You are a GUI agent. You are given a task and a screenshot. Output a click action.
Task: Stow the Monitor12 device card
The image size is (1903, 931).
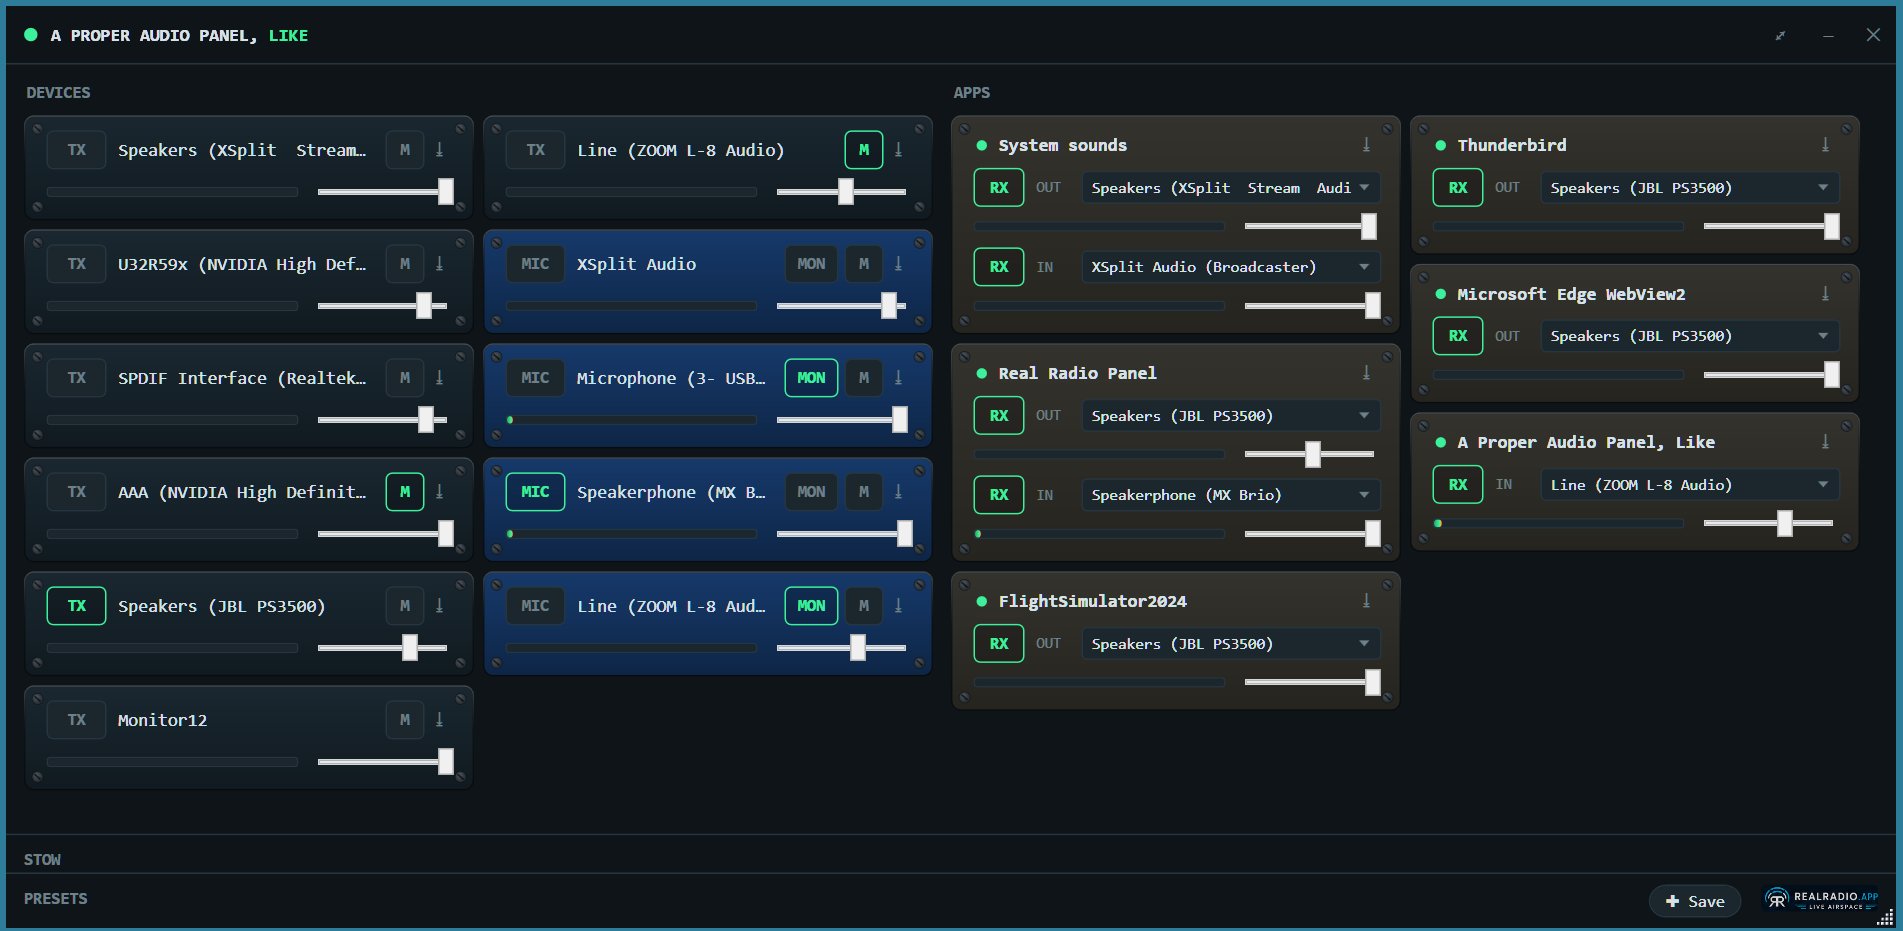[439, 720]
